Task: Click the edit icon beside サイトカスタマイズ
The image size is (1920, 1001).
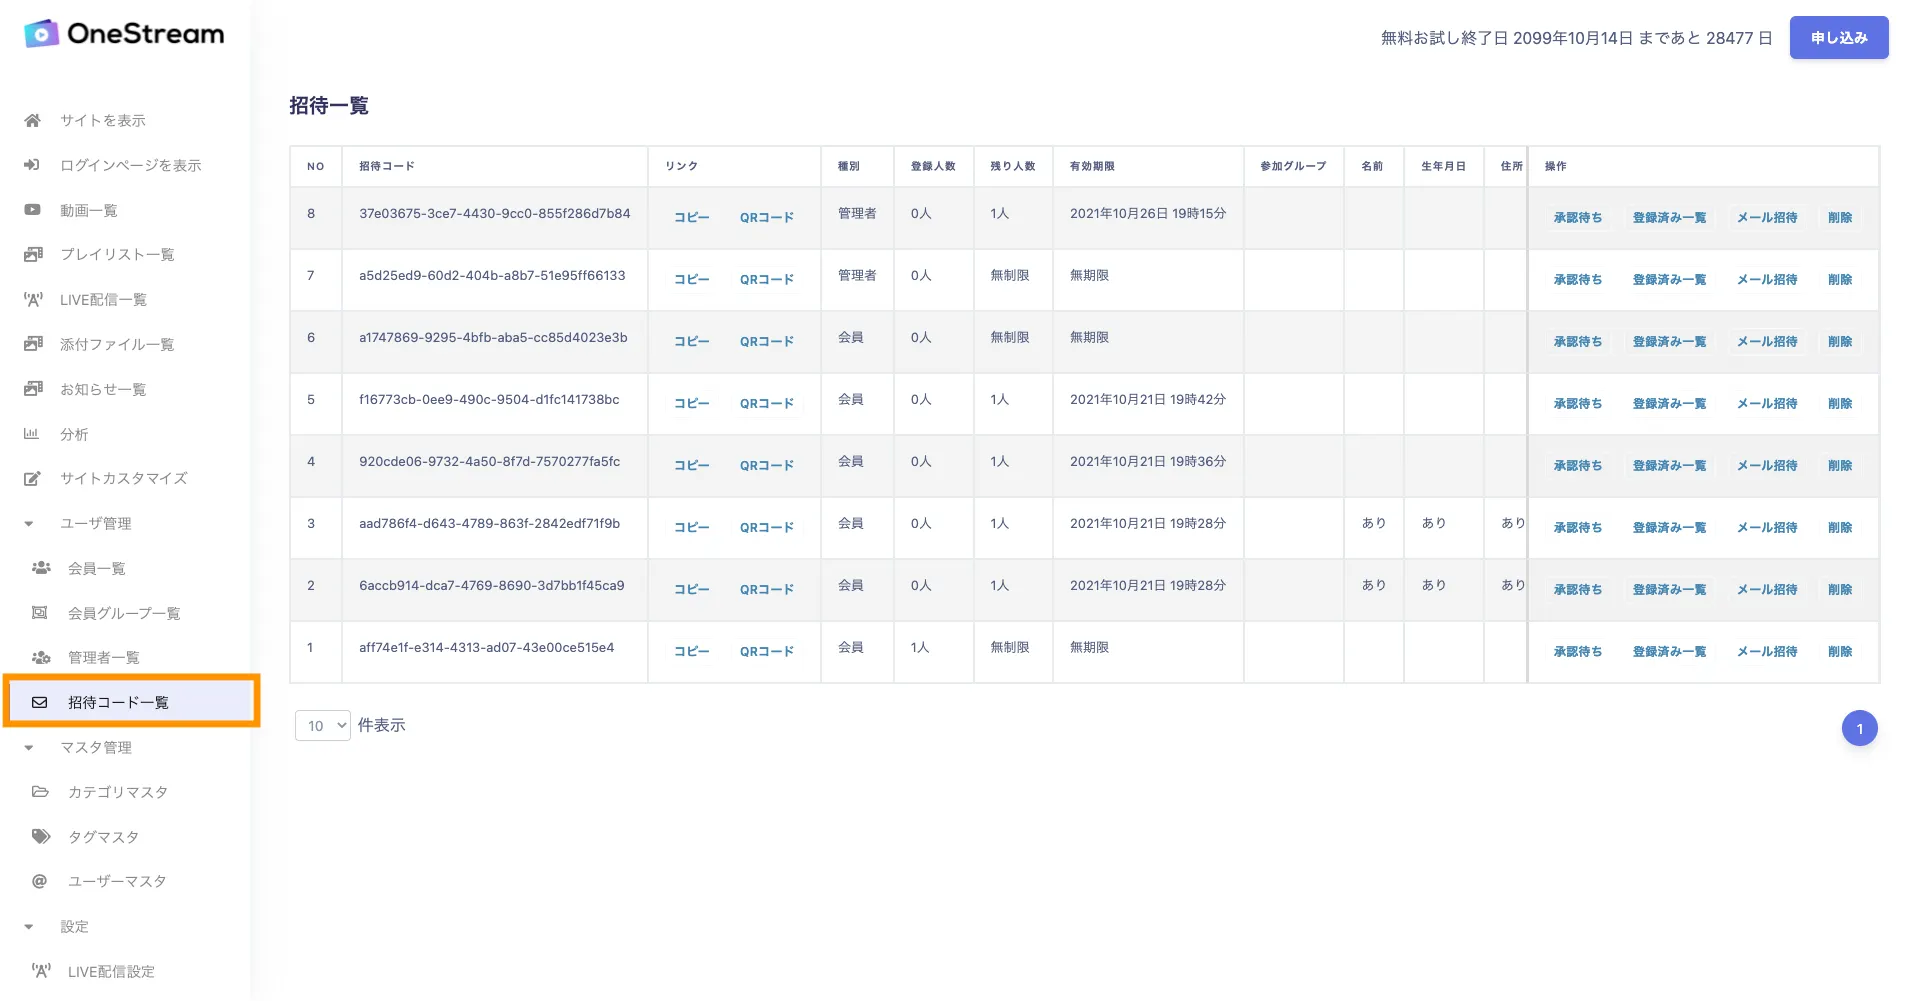Action: (x=33, y=478)
